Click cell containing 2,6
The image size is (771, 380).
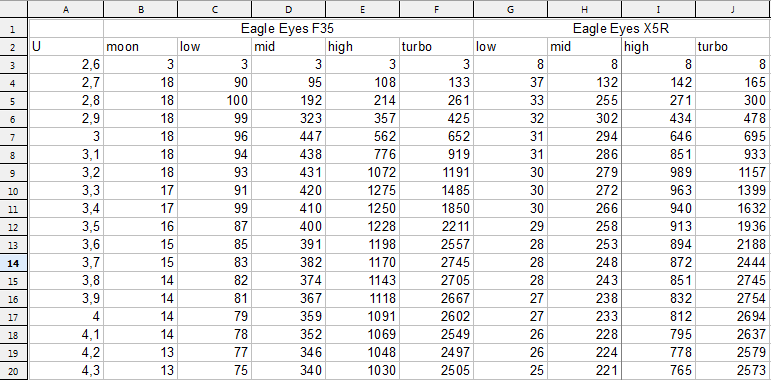click(x=66, y=65)
